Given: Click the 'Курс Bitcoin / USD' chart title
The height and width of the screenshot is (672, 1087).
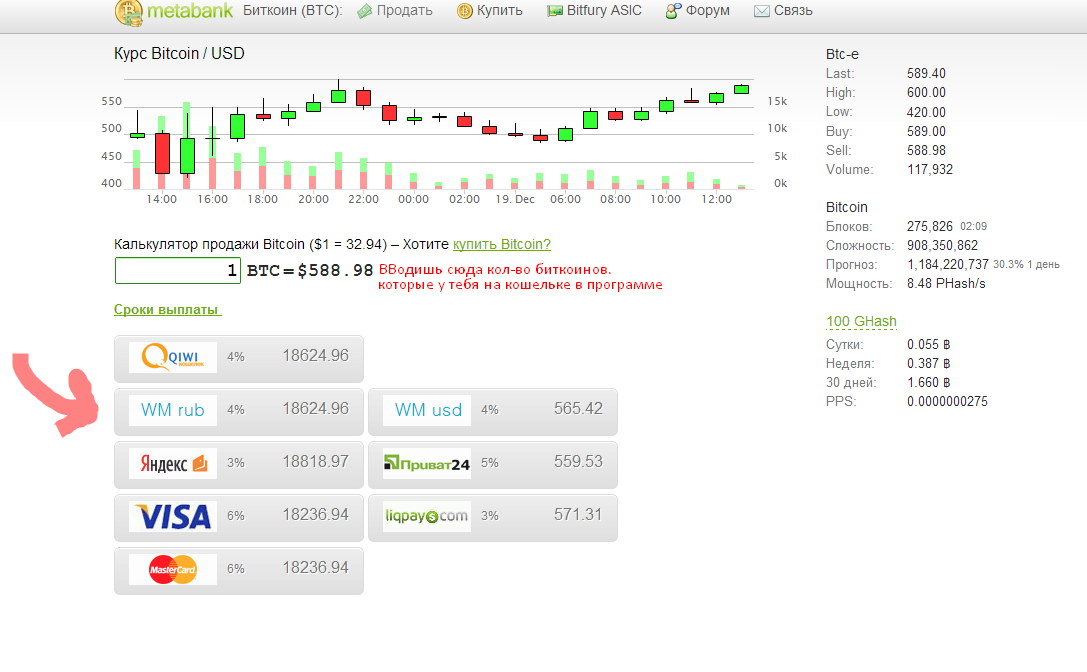Looking at the screenshot, I should [179, 54].
